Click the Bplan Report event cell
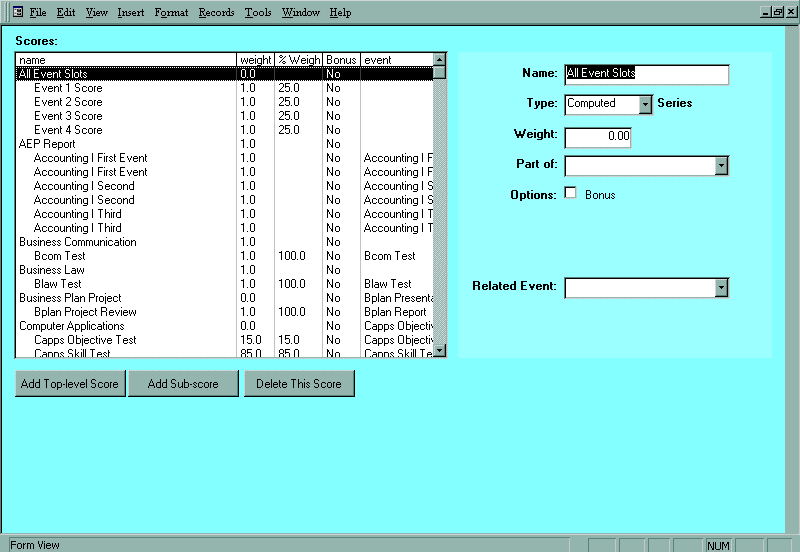This screenshot has width=800, height=552. [x=395, y=312]
